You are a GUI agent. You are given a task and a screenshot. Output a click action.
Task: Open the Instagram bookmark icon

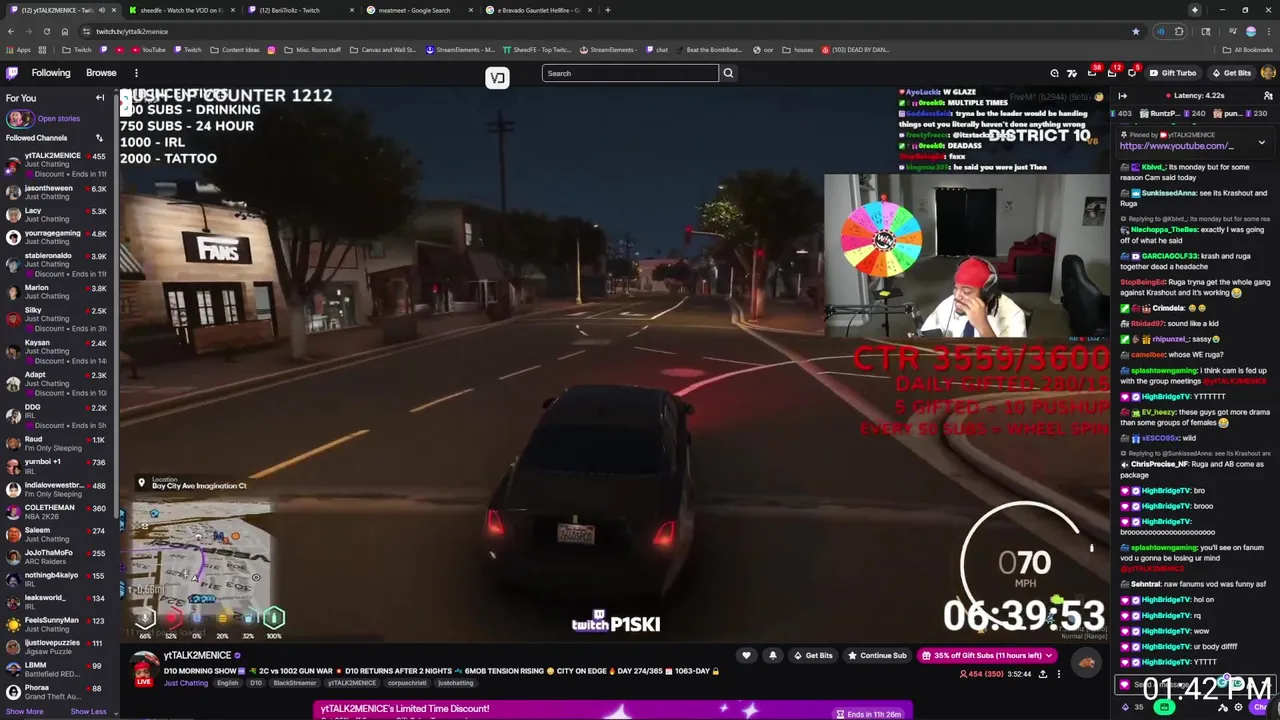(x=271, y=50)
